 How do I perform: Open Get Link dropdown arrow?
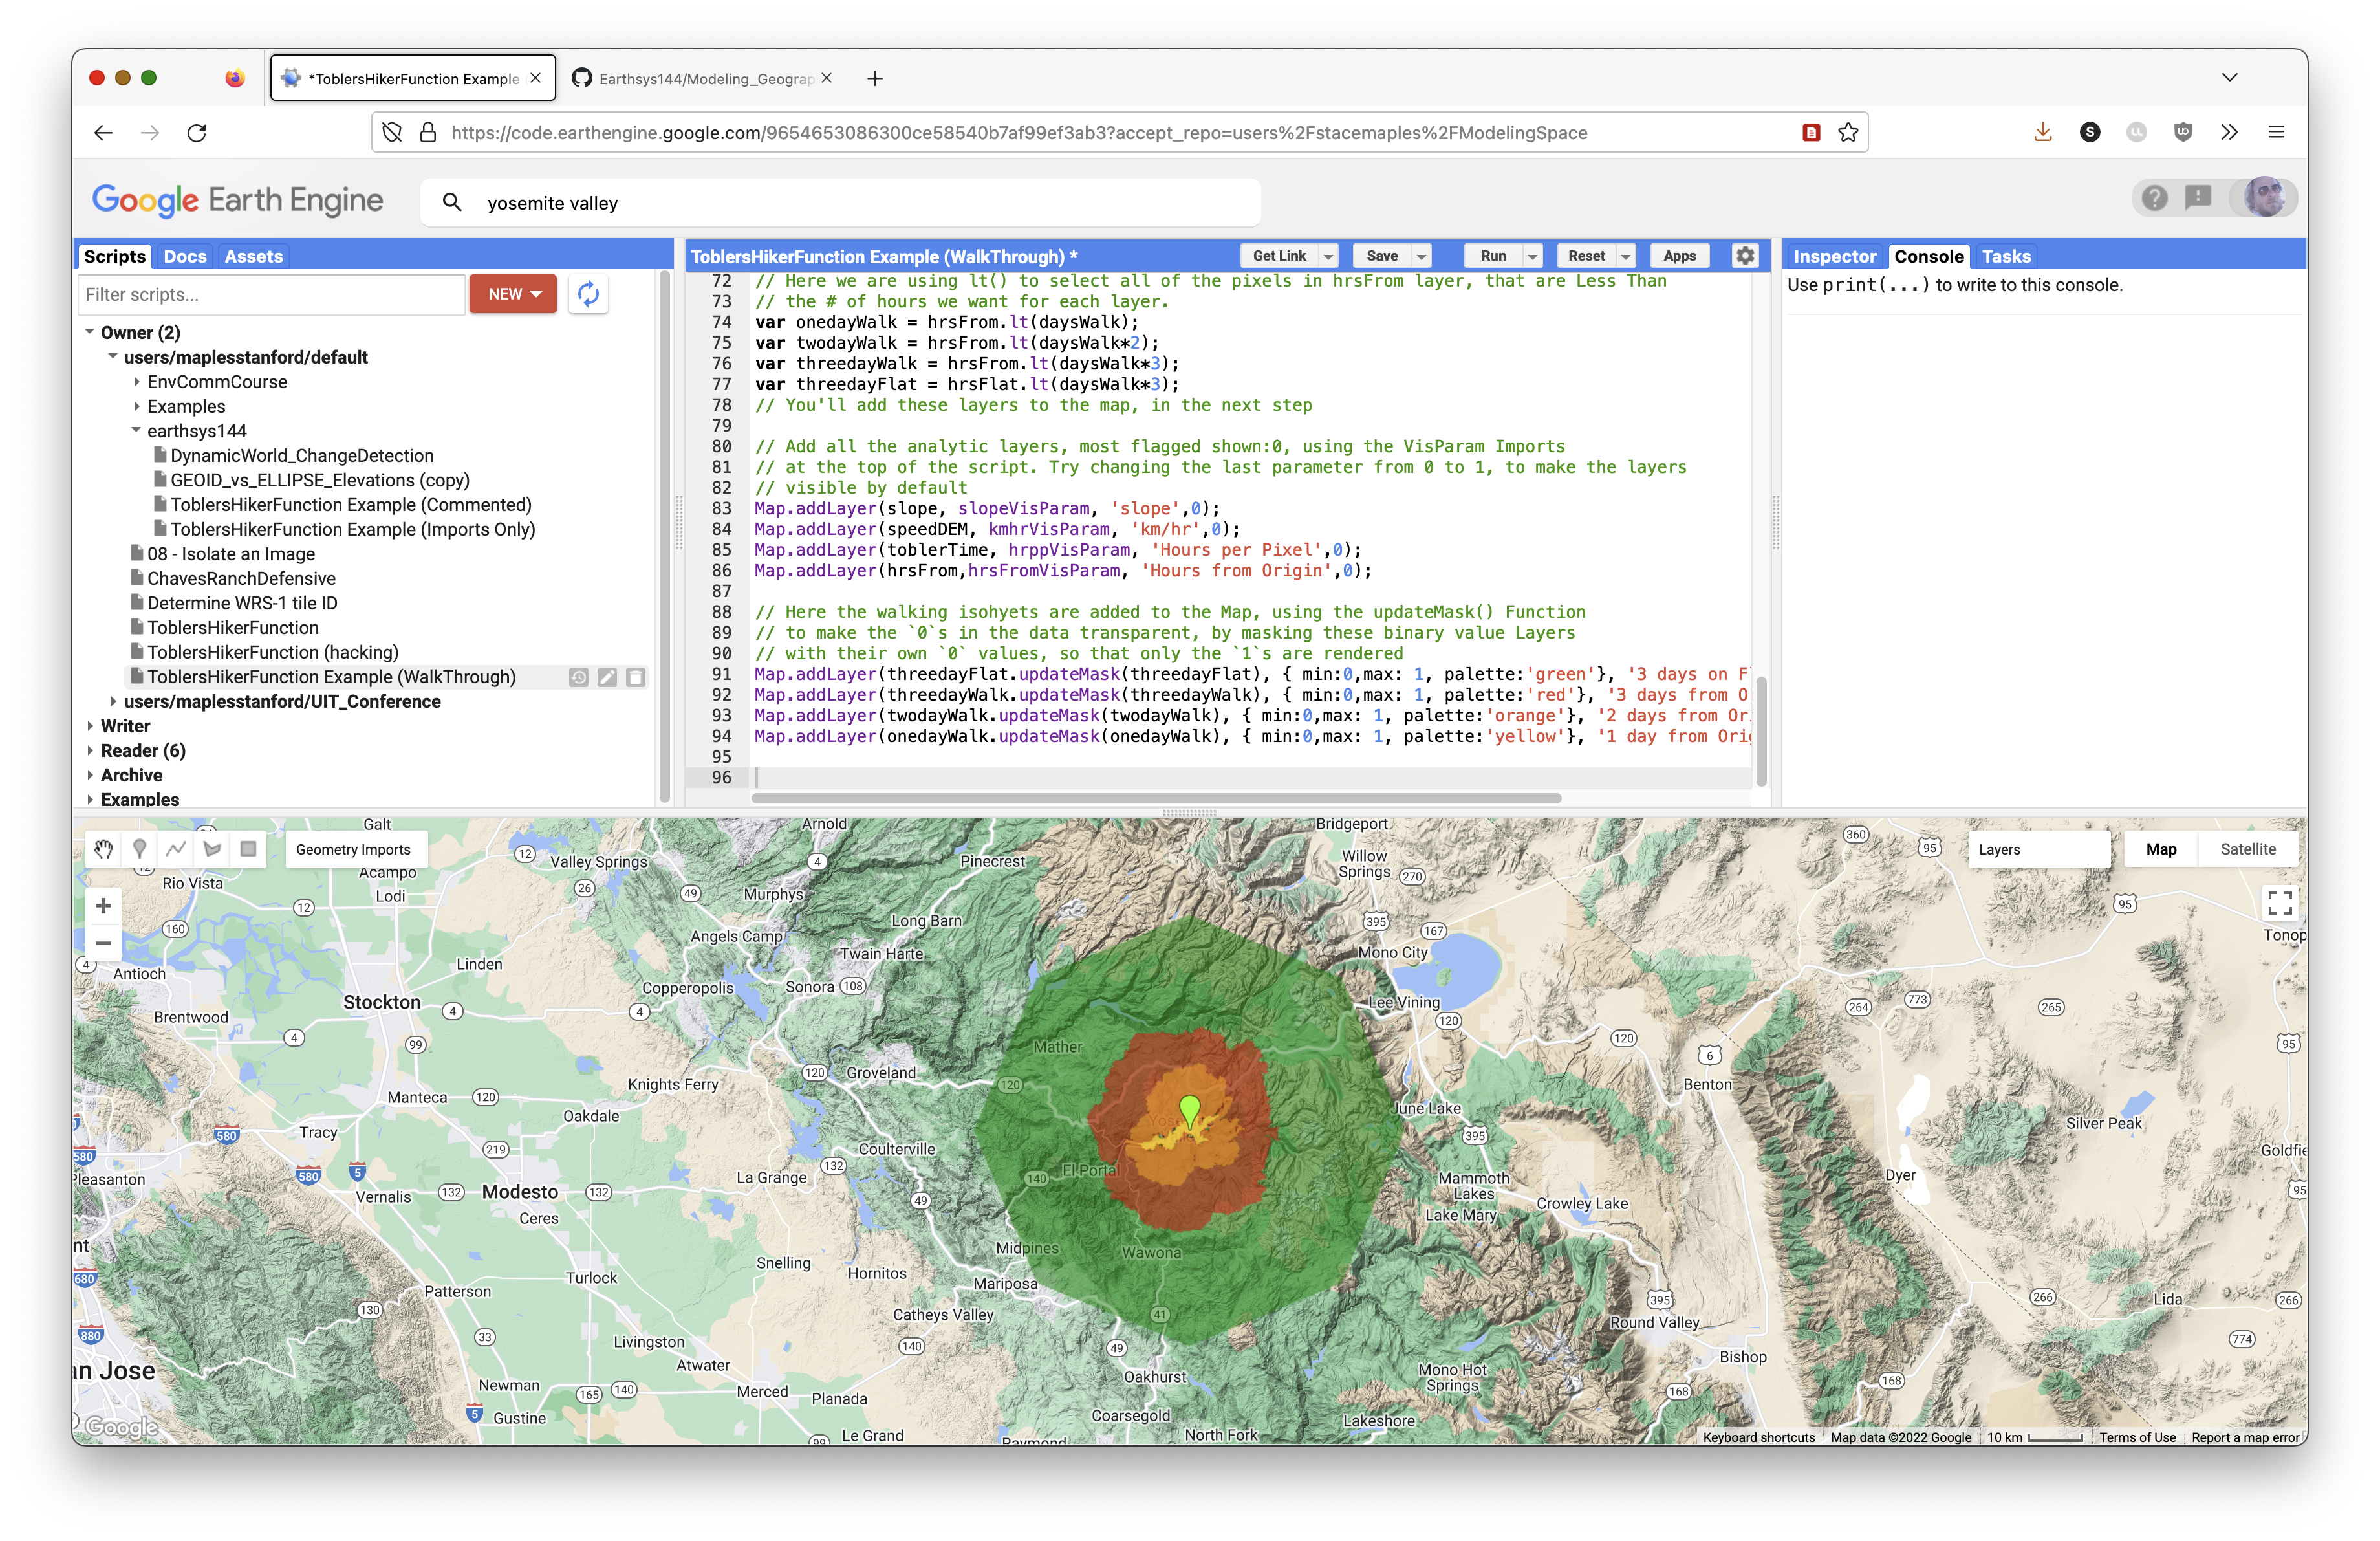[x=1328, y=256]
